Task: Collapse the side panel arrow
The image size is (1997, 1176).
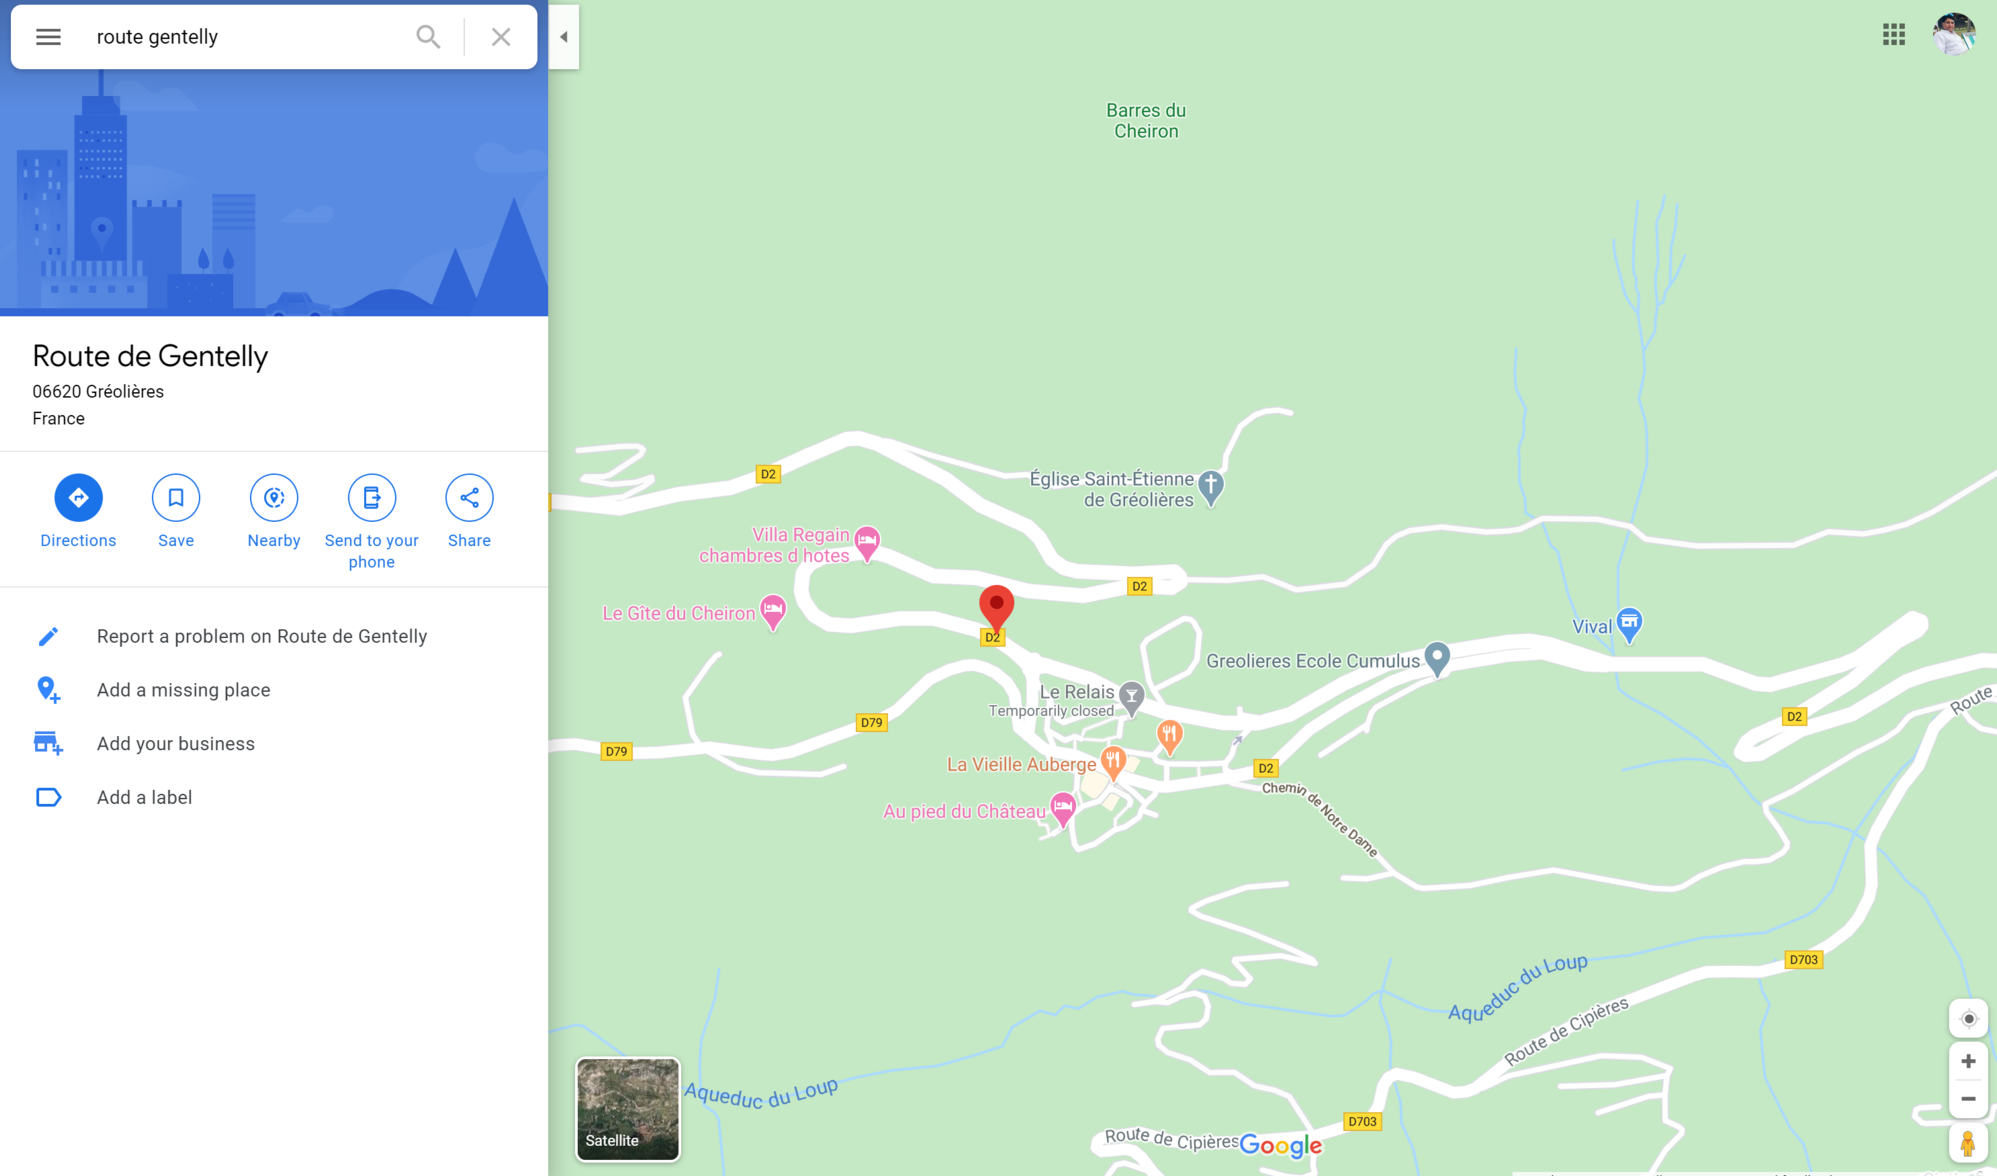Action: (564, 37)
